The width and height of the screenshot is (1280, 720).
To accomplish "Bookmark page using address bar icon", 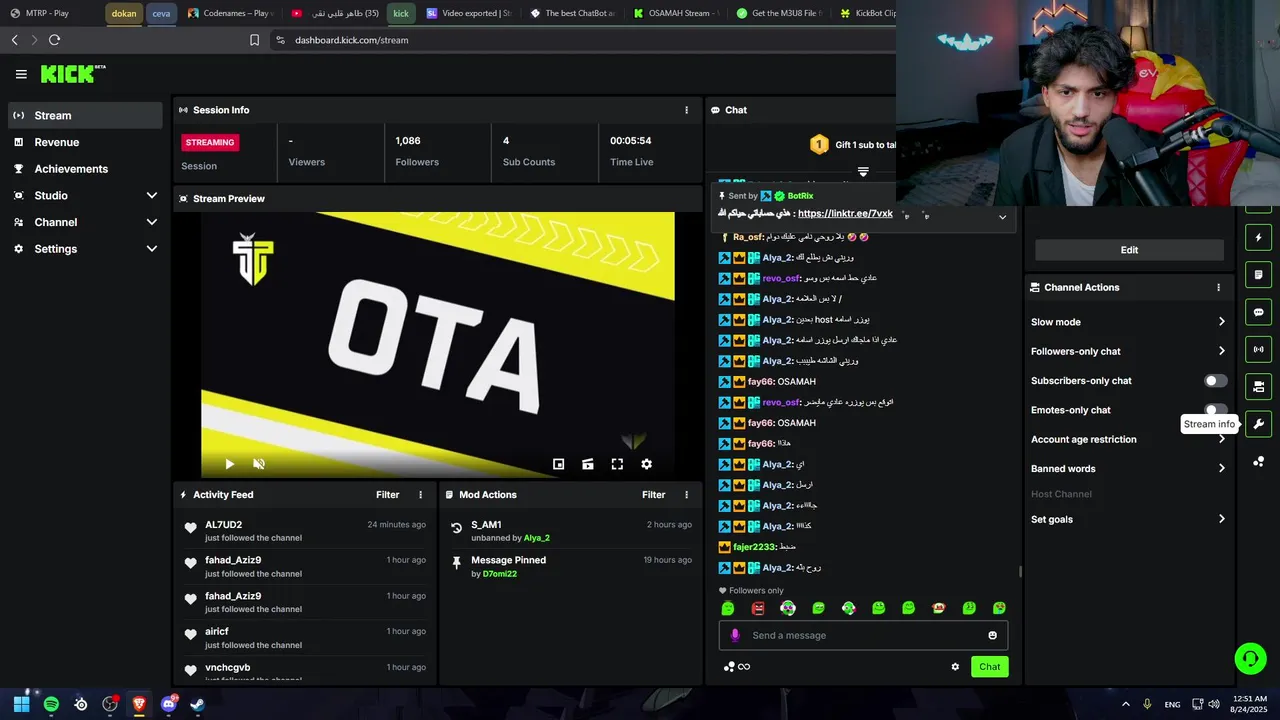I will click(x=254, y=40).
